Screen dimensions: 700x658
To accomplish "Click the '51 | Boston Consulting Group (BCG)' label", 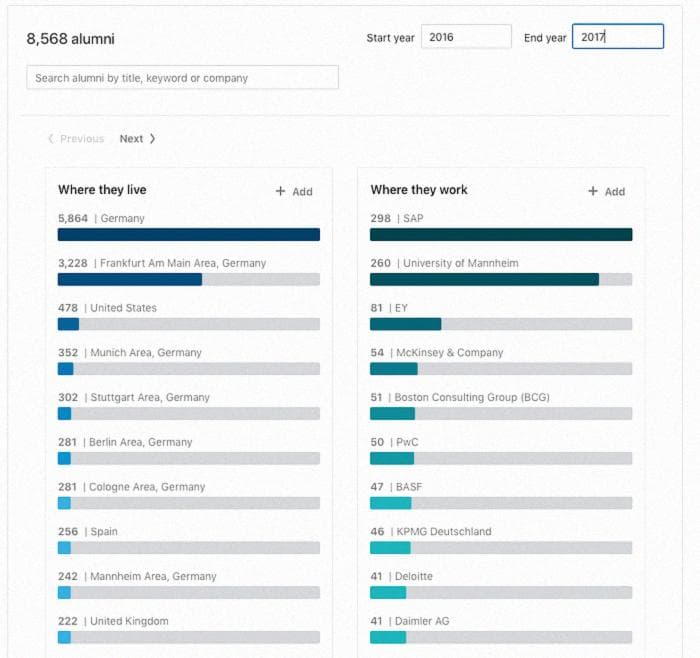I will coord(460,397).
